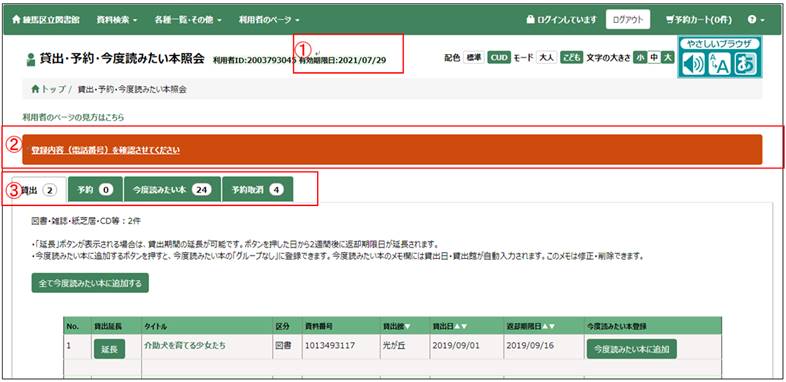This screenshot has width=786, height=382.
Task: Open the 利用者のページ dropdown menu
Action: point(269,20)
